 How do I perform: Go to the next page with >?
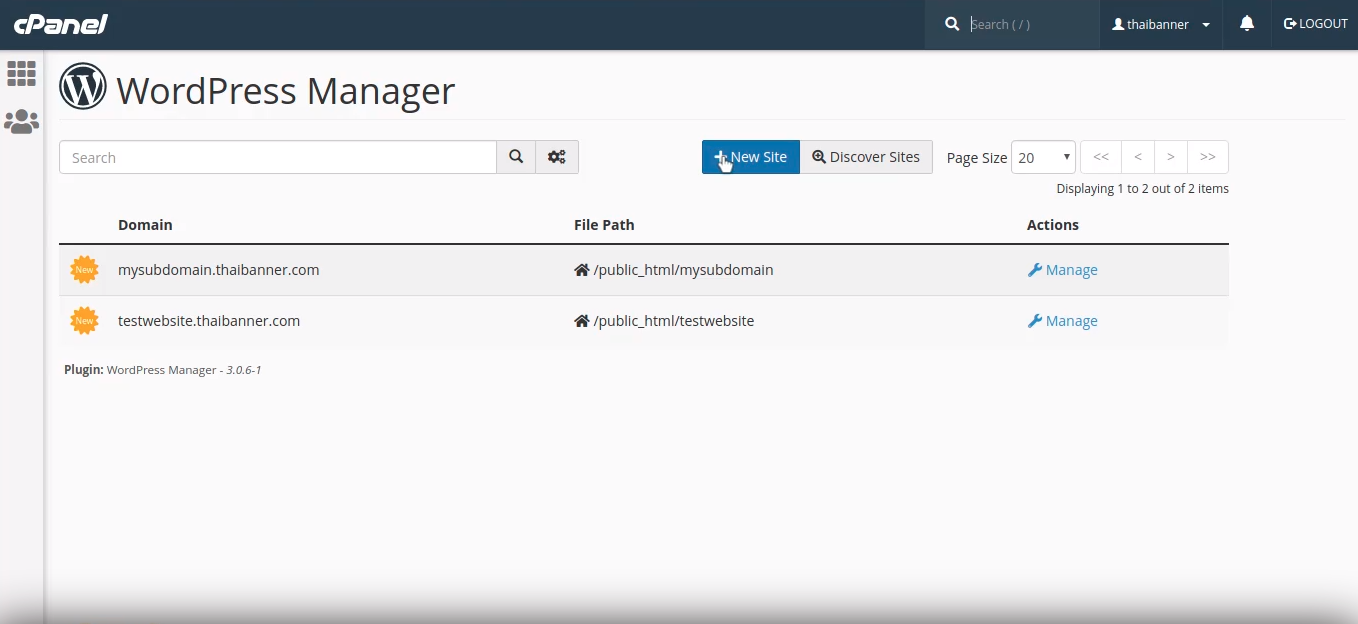coord(1170,157)
